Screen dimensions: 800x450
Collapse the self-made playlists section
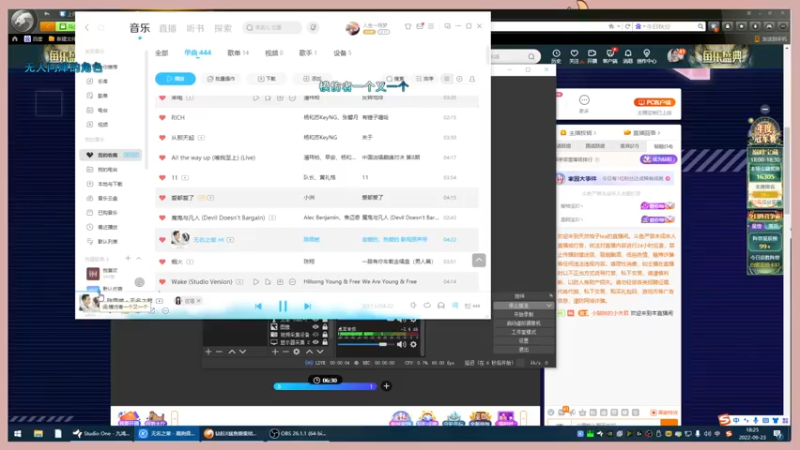coord(139,259)
